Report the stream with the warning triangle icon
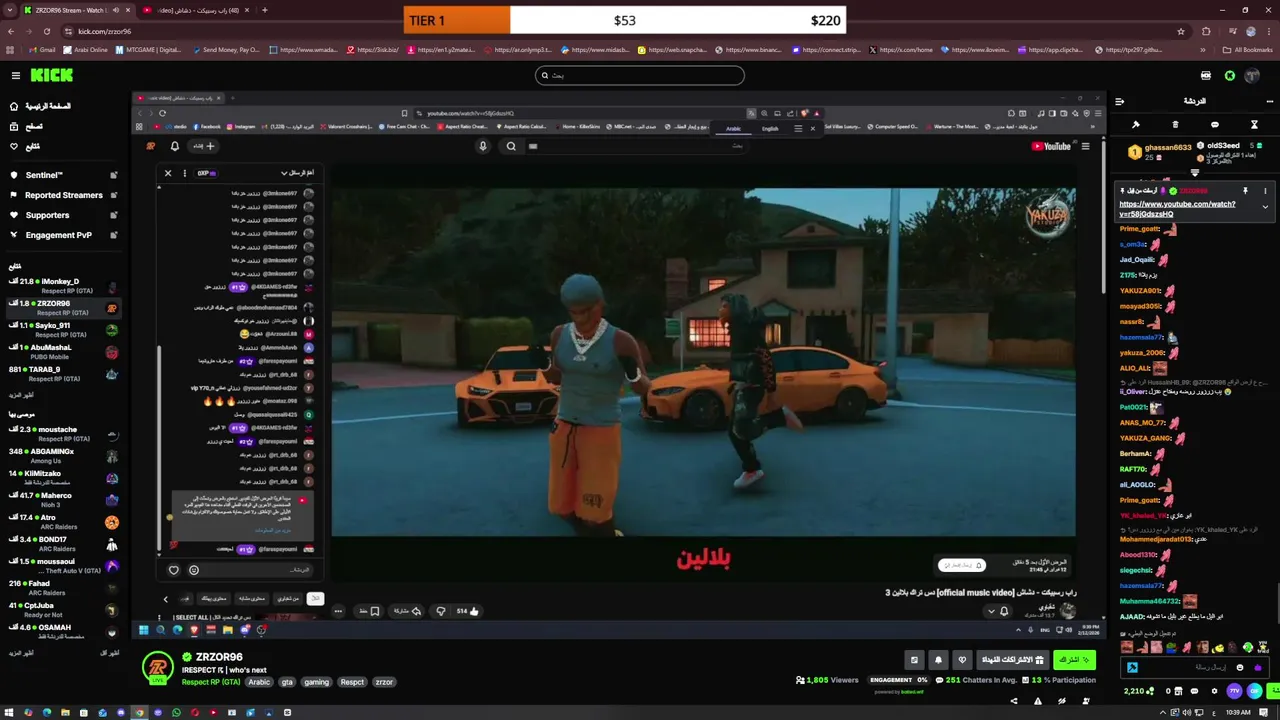1280x720 pixels. [x=1037, y=701]
